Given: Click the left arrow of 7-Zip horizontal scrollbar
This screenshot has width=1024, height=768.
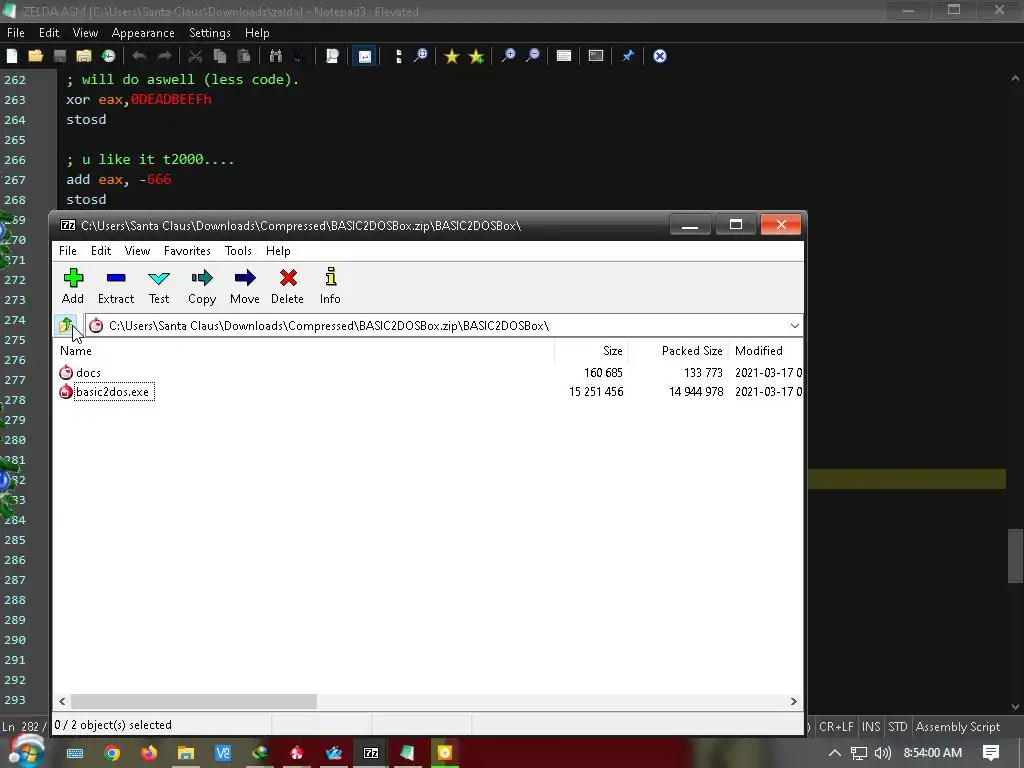Looking at the screenshot, I should 62,701.
